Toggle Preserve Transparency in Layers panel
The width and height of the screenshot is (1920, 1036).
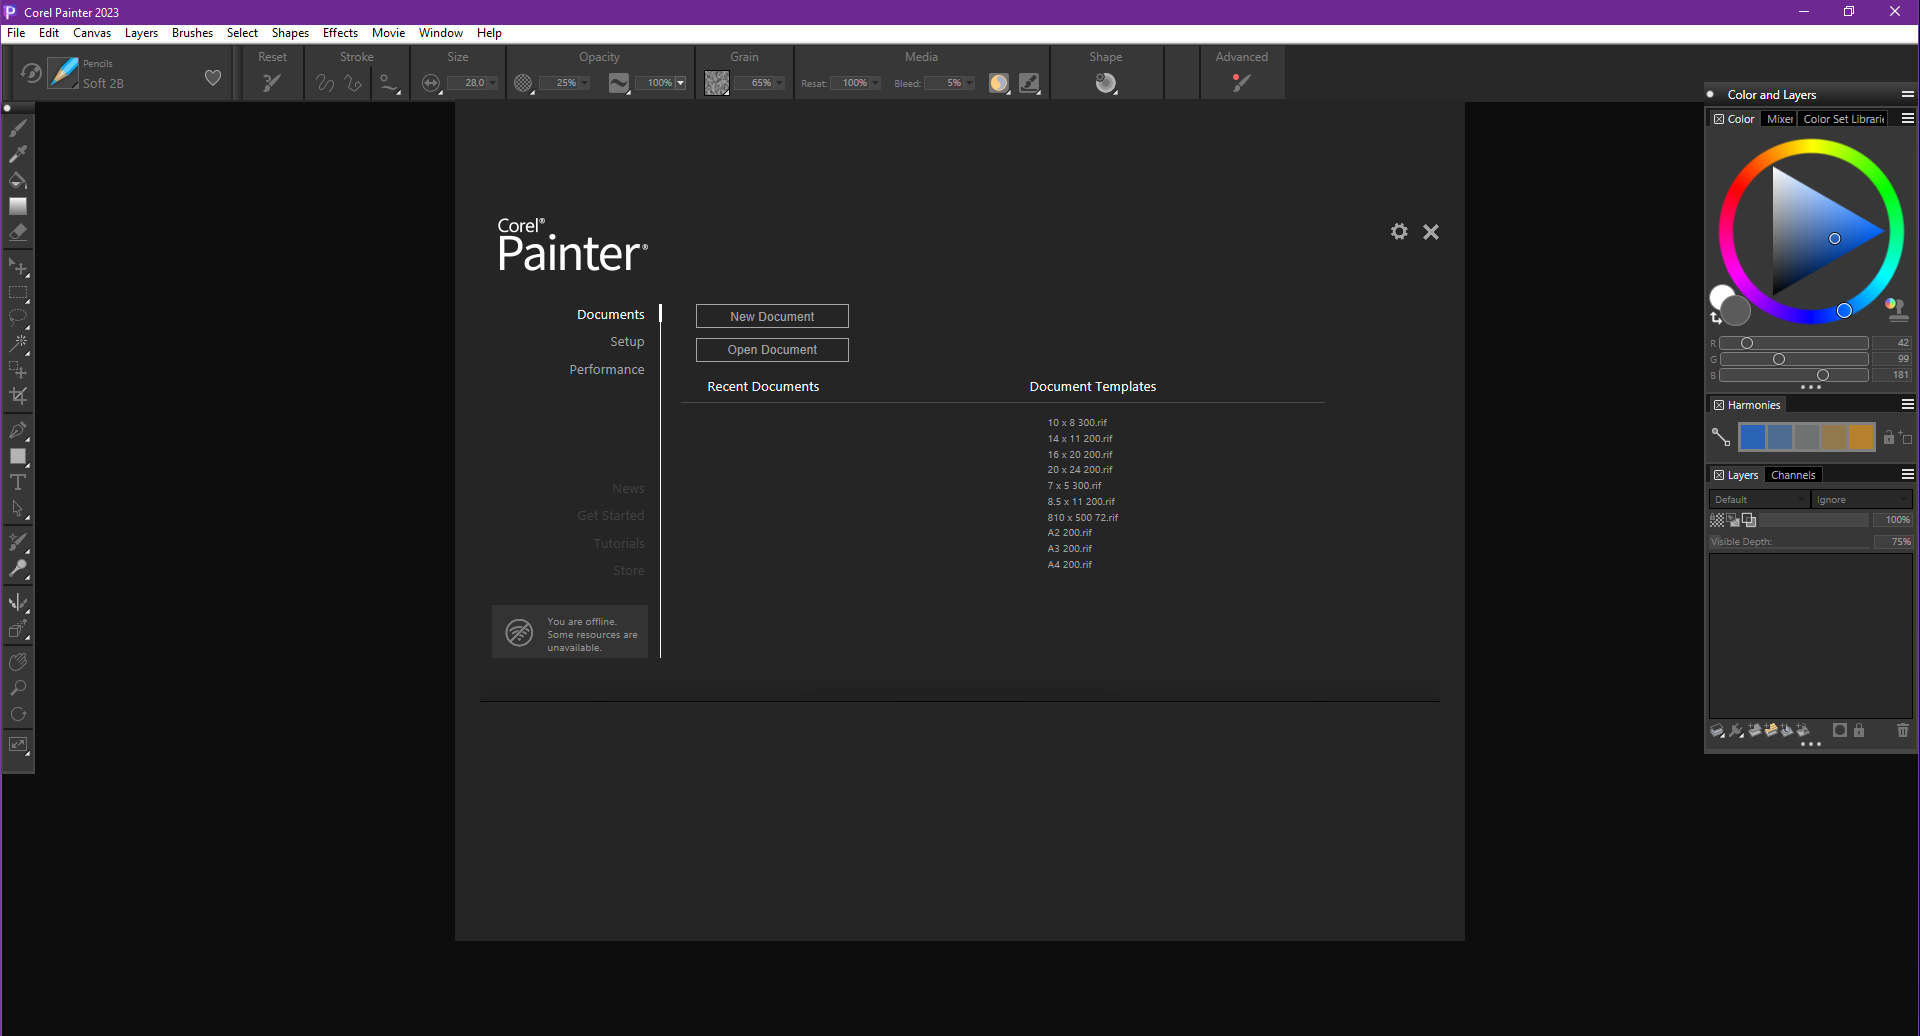(x=1717, y=520)
